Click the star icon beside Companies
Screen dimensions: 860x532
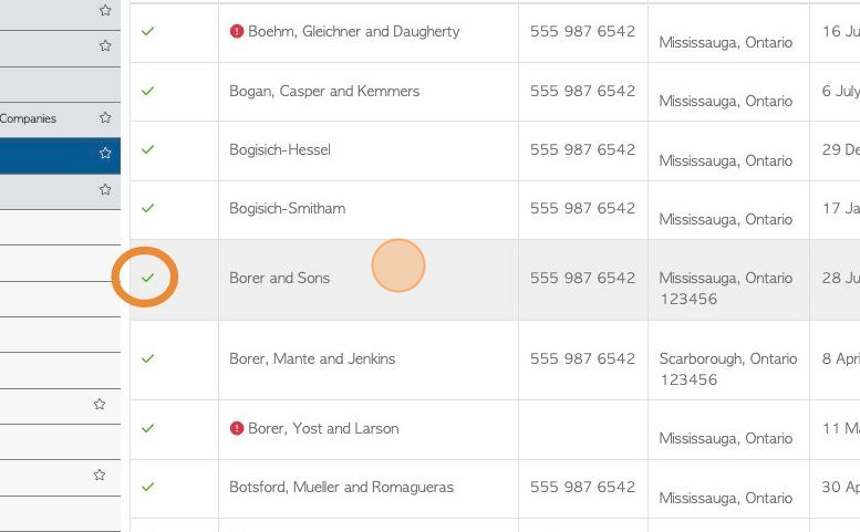coord(105,118)
